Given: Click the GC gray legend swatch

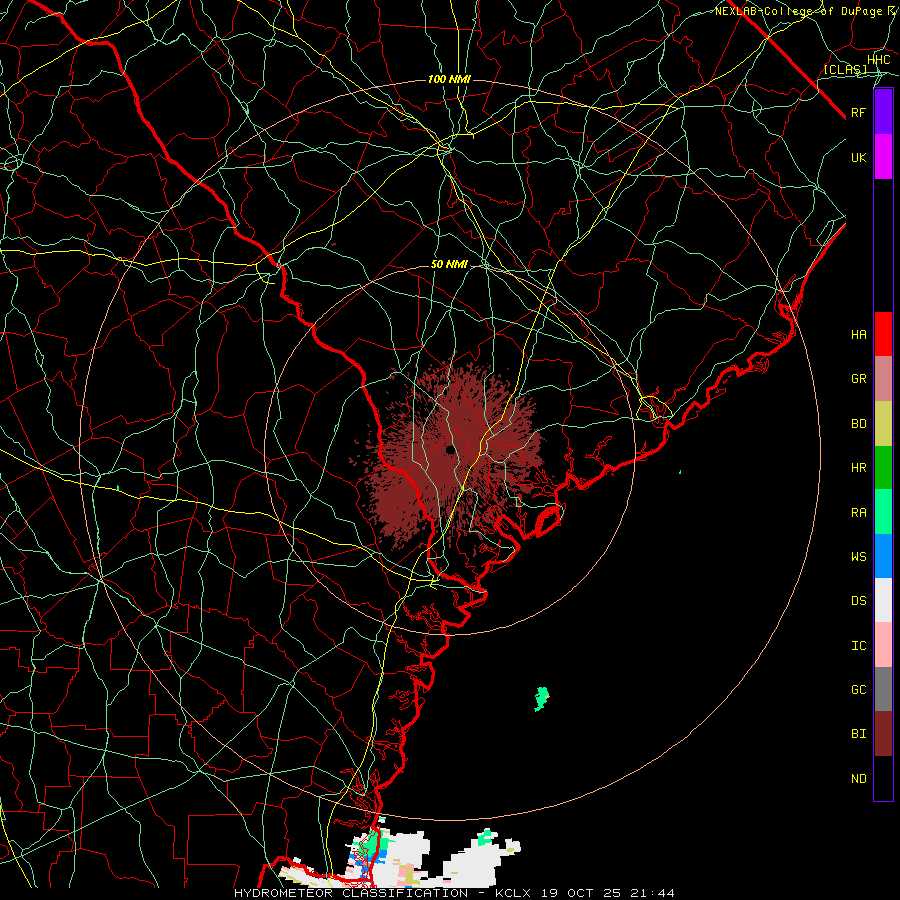Looking at the screenshot, I should pyautogui.click(x=883, y=689).
